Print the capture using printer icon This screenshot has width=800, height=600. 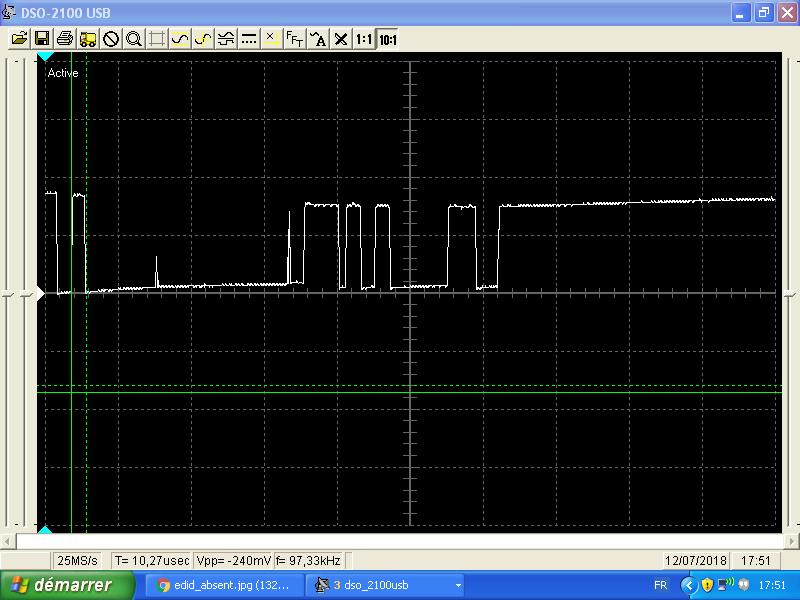(x=65, y=39)
